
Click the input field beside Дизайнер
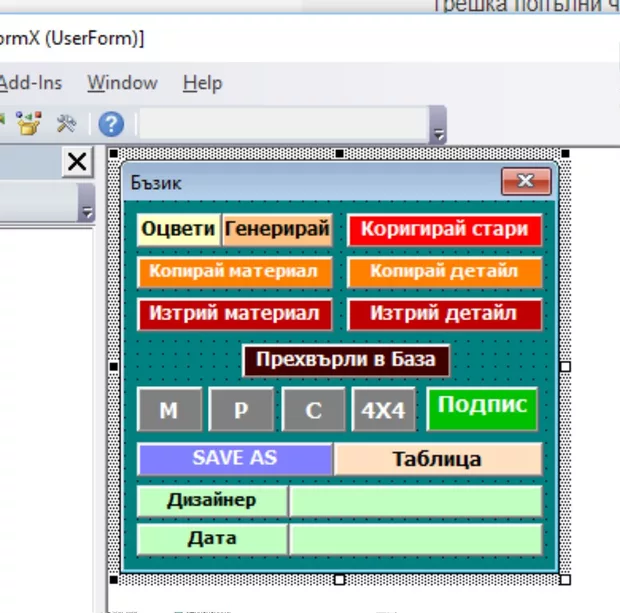pos(416,501)
